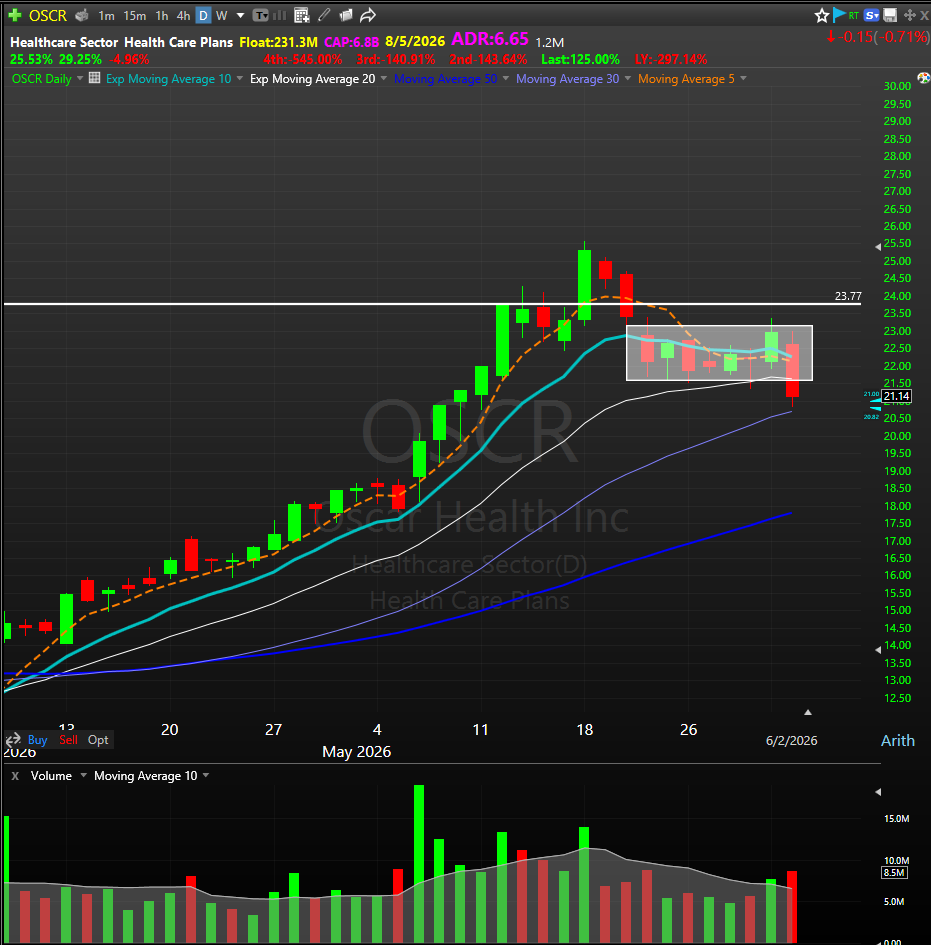
Task: Click the Moving Average 50 label
Action: tap(445, 78)
